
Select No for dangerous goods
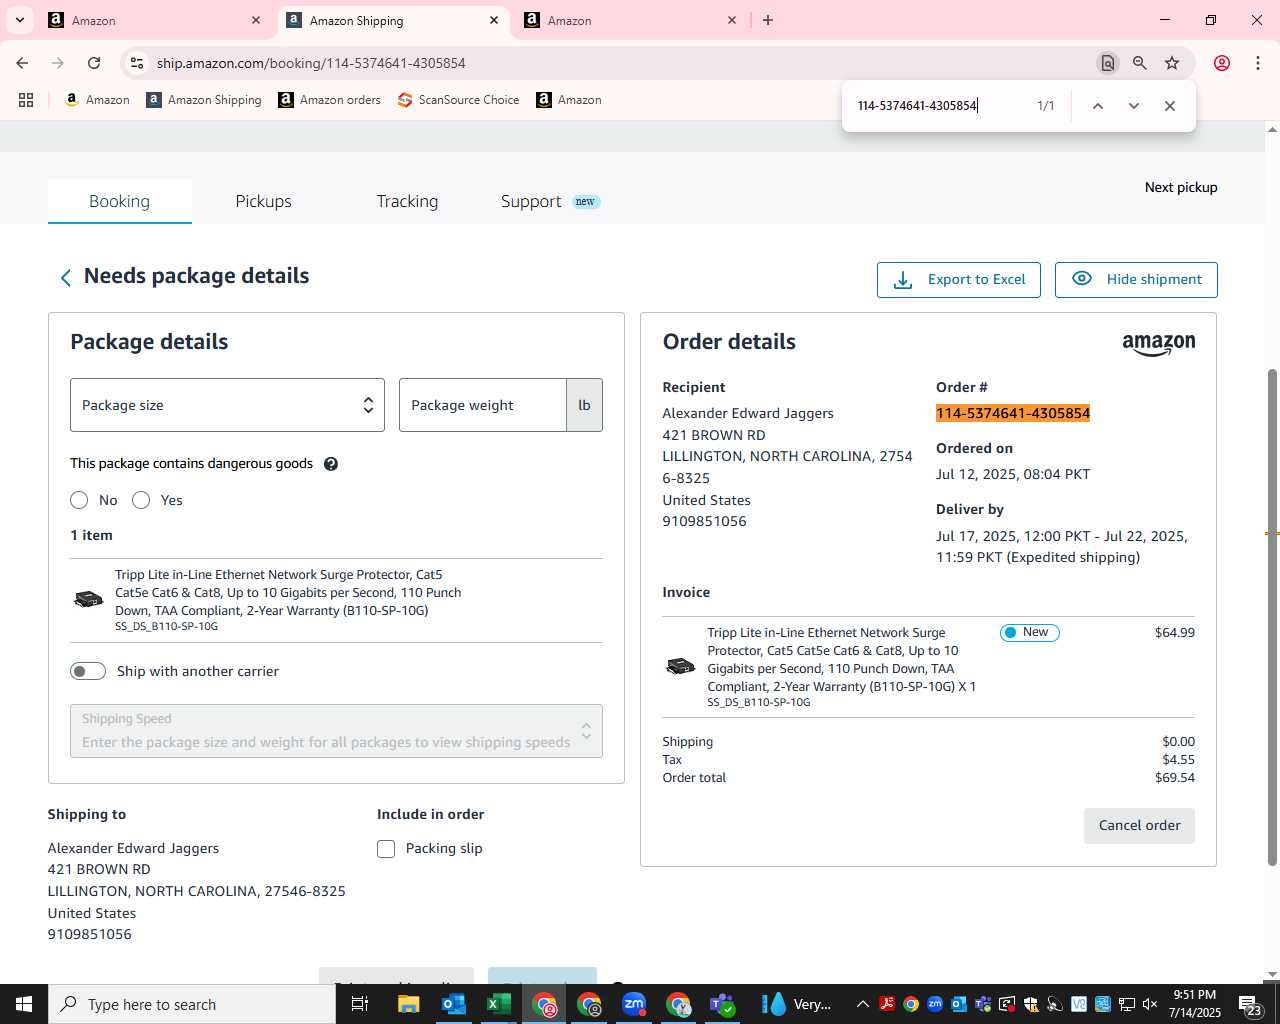pyautogui.click(x=79, y=500)
